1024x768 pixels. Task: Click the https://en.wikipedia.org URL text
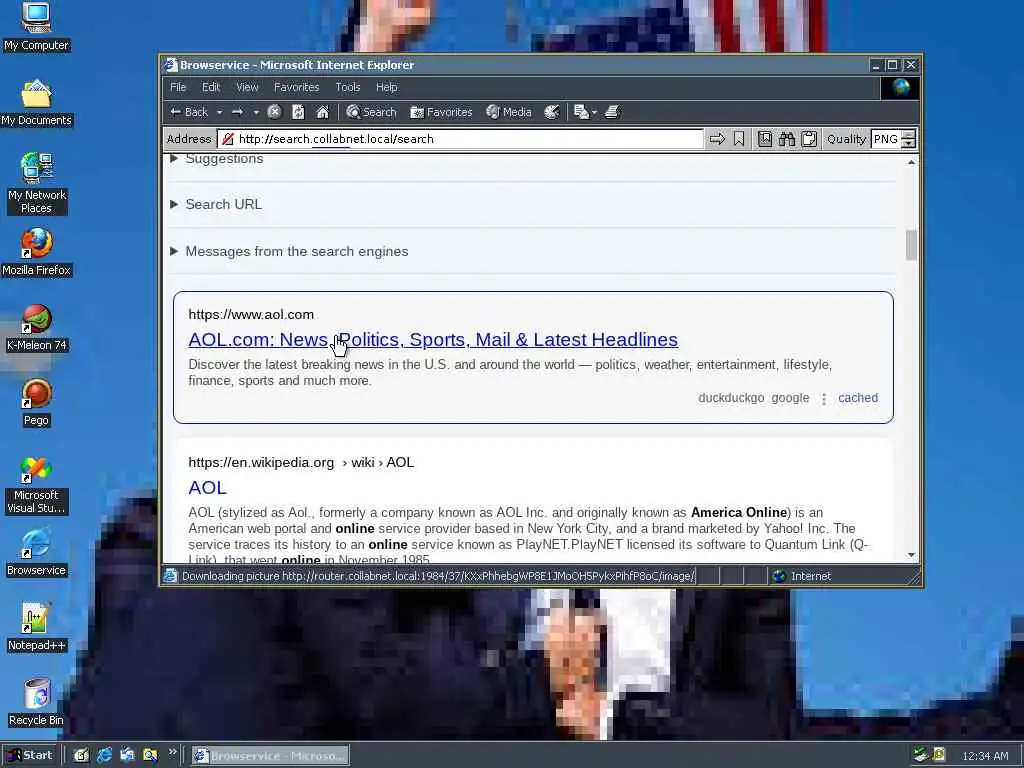(261, 462)
